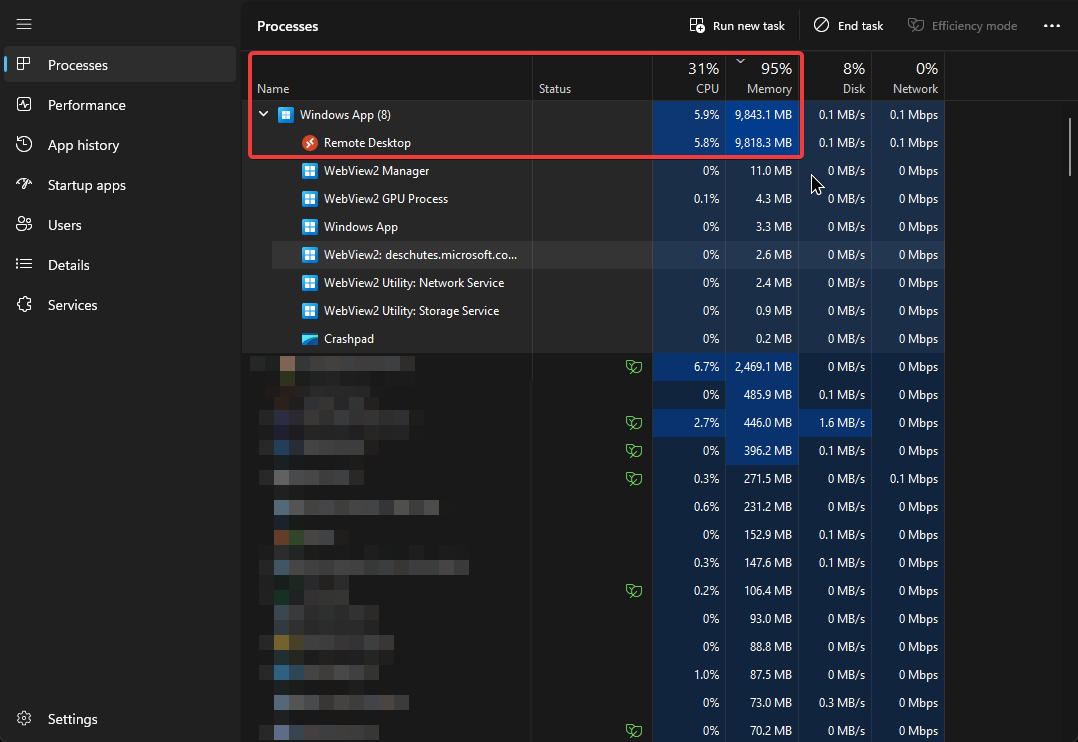Click the WebView2 Utility: Storage Service icon
Screen dimensions: 1078x742
309,311
